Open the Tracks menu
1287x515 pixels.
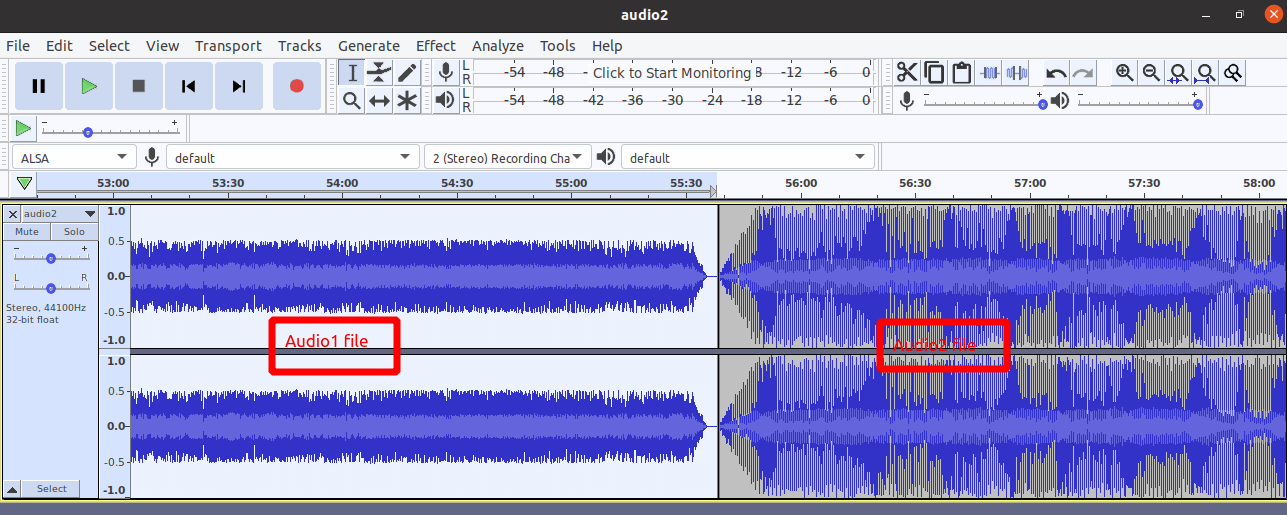[x=300, y=45]
